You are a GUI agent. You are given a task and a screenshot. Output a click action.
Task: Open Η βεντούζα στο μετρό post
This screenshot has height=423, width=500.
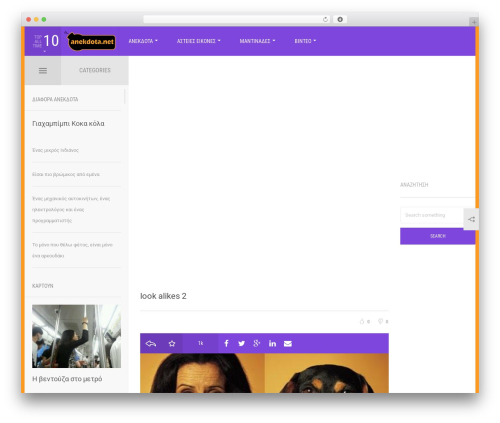[67, 379]
